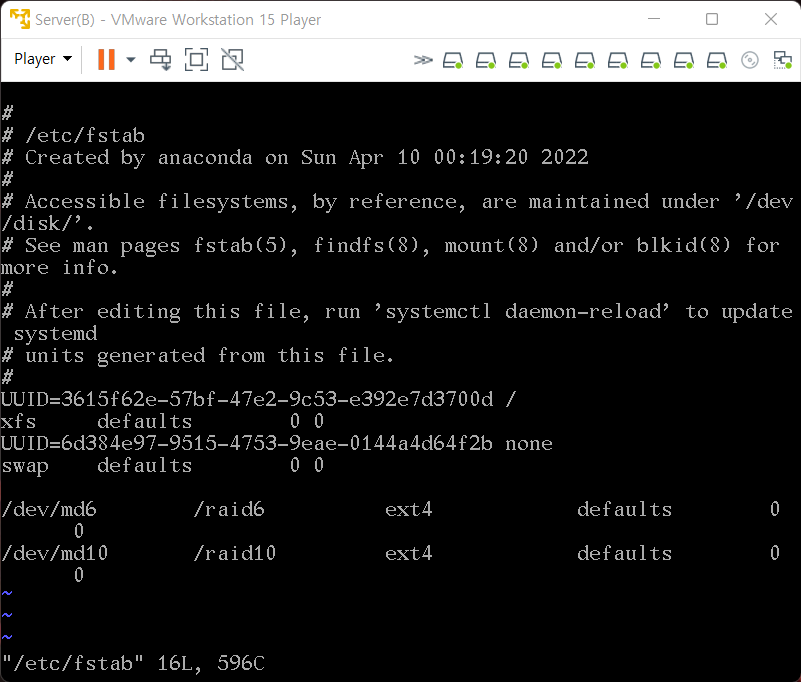Click the last hard disk device icon
The height and width of the screenshot is (682, 801).
coord(717,61)
